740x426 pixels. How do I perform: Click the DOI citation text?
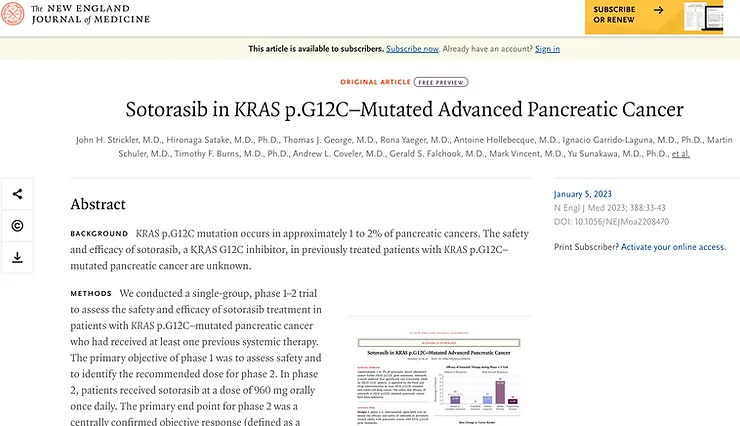tap(611, 222)
